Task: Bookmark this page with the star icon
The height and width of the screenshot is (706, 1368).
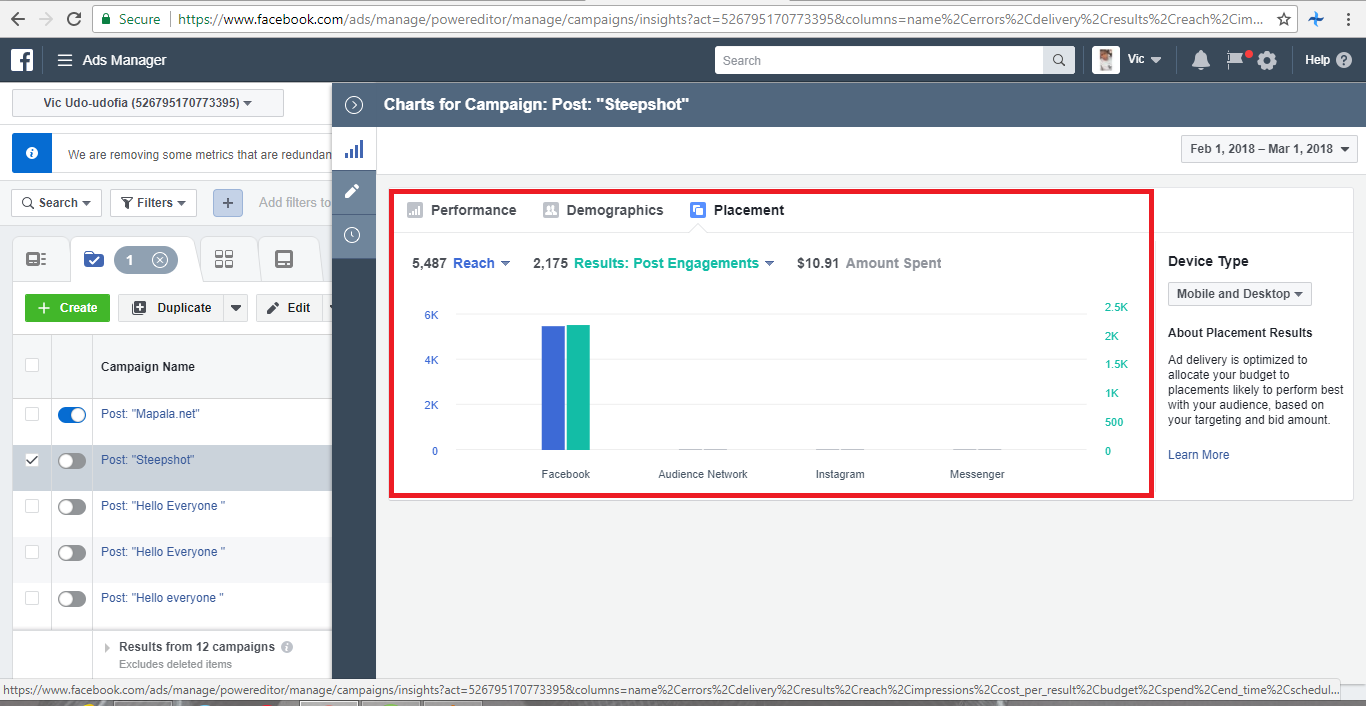Action: [1284, 19]
